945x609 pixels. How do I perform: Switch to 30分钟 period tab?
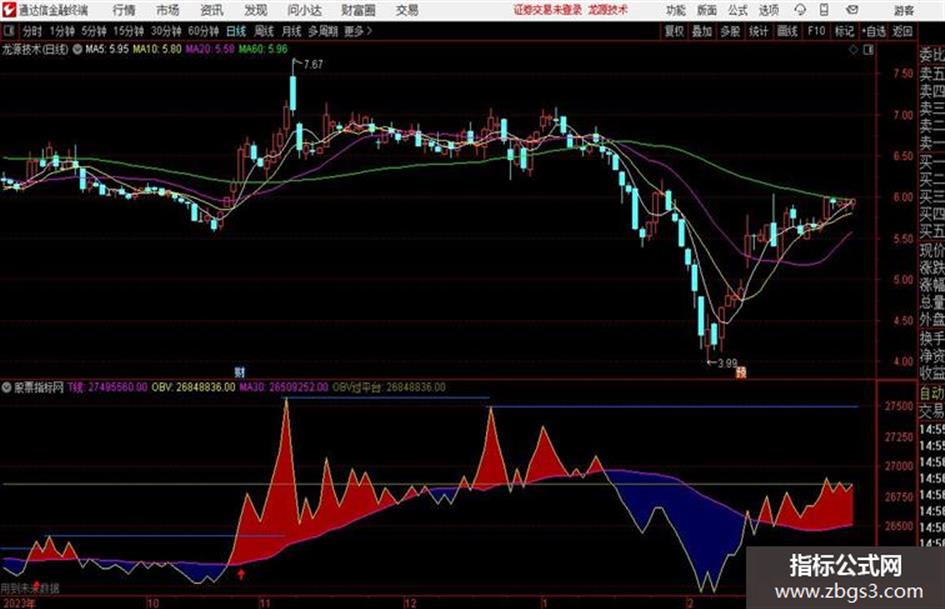pyautogui.click(x=166, y=31)
